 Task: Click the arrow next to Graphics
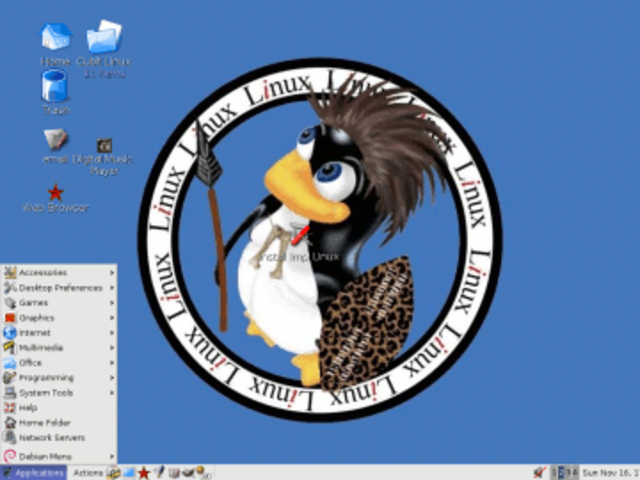pos(111,318)
